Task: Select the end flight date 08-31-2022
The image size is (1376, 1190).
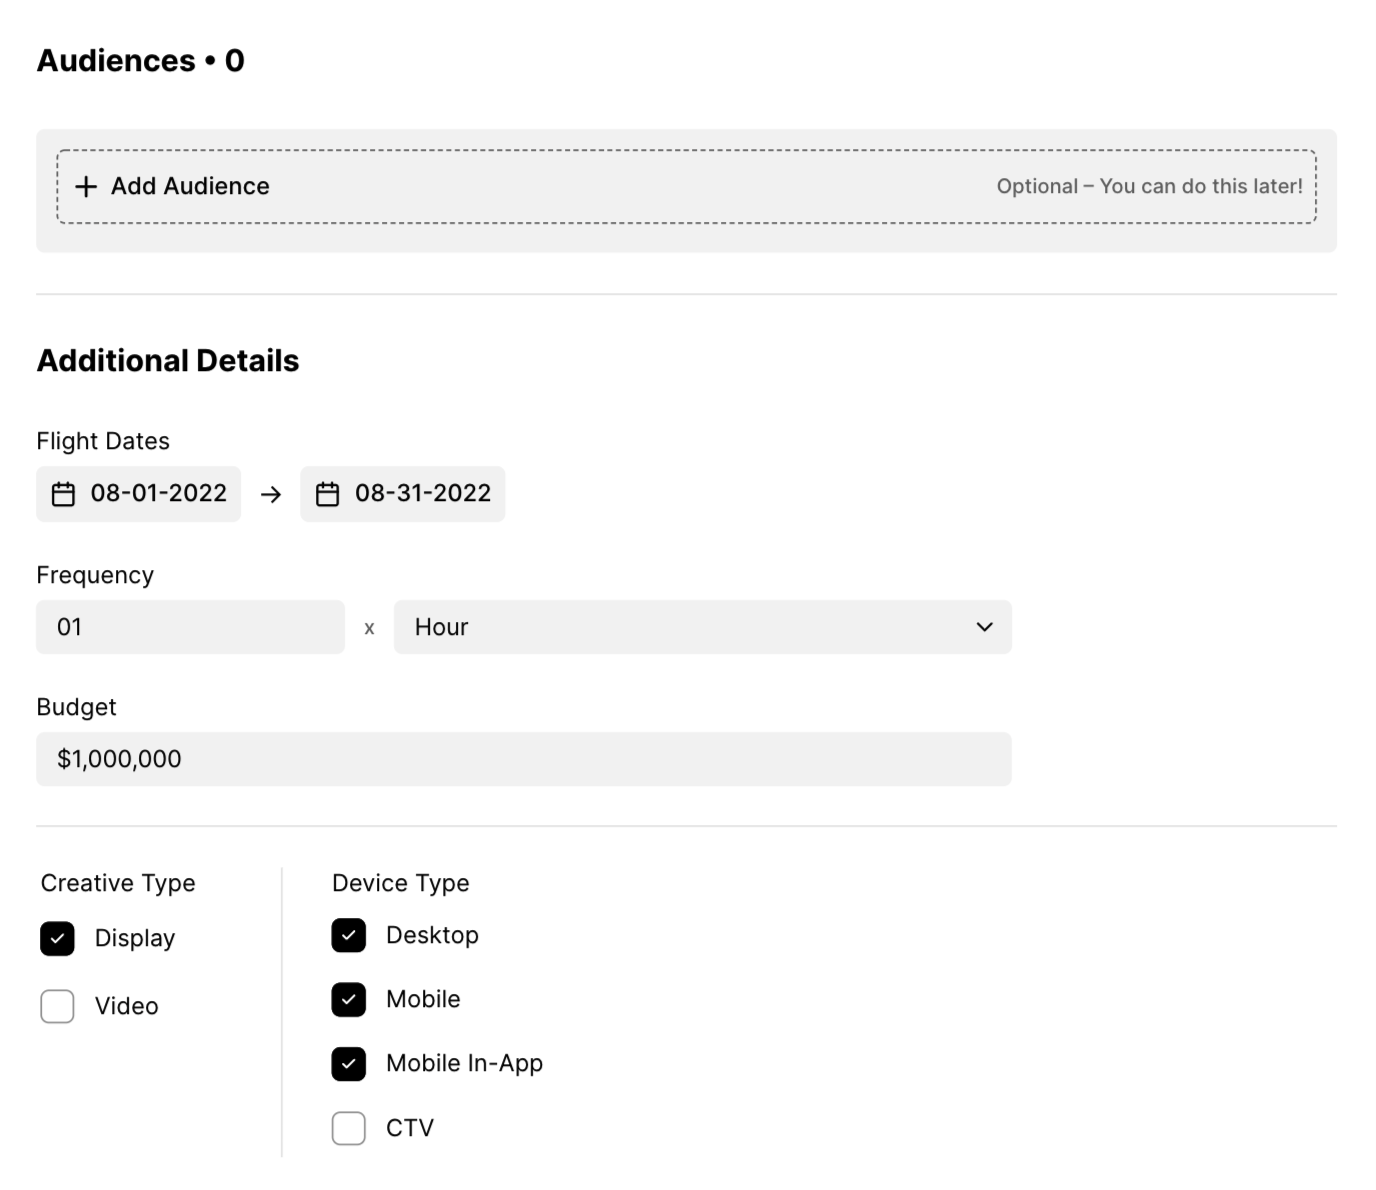Action: pos(403,494)
